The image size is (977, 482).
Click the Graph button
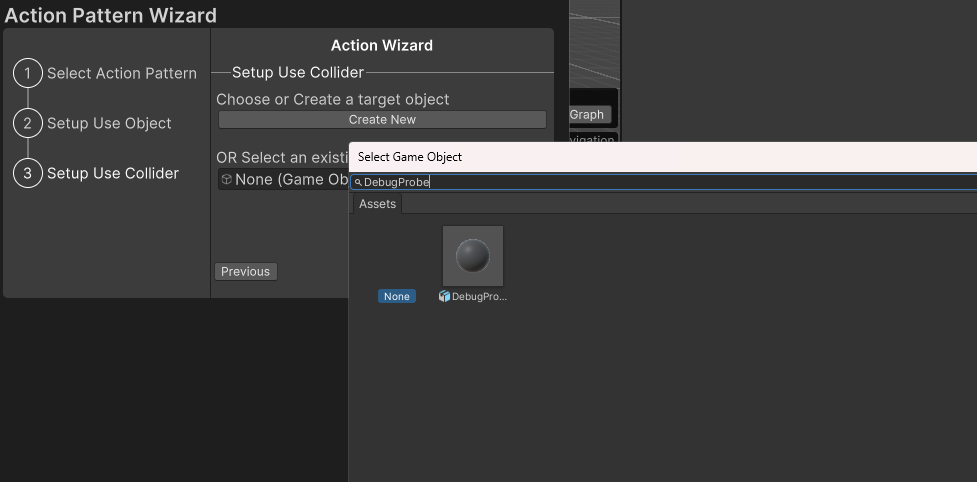pos(587,115)
